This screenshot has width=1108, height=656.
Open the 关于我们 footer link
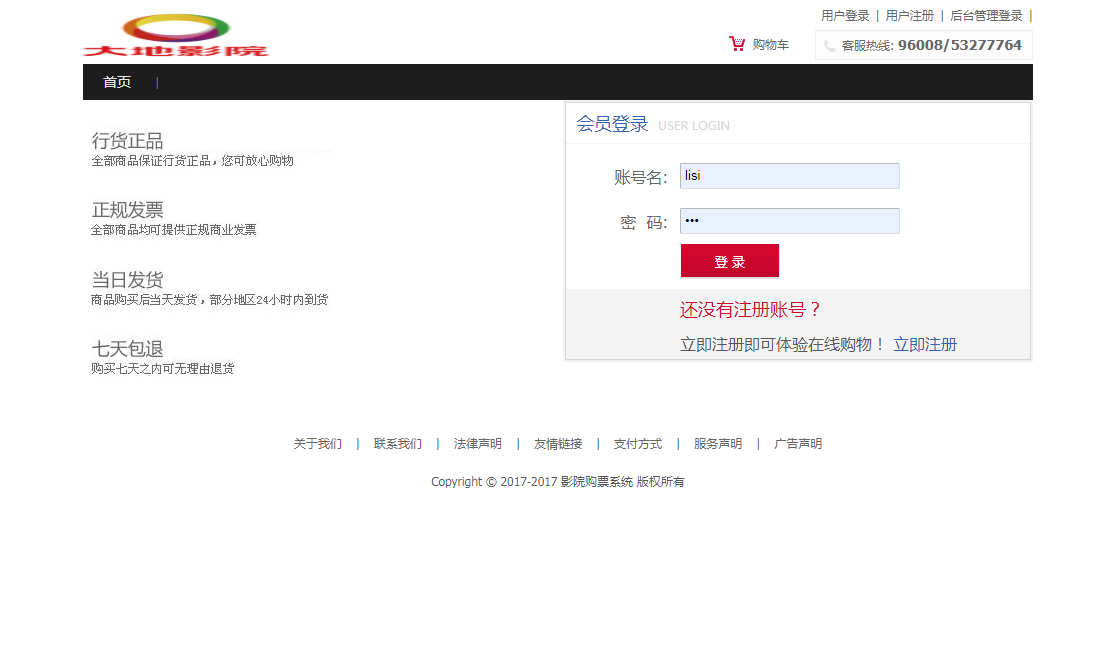pyautogui.click(x=316, y=443)
